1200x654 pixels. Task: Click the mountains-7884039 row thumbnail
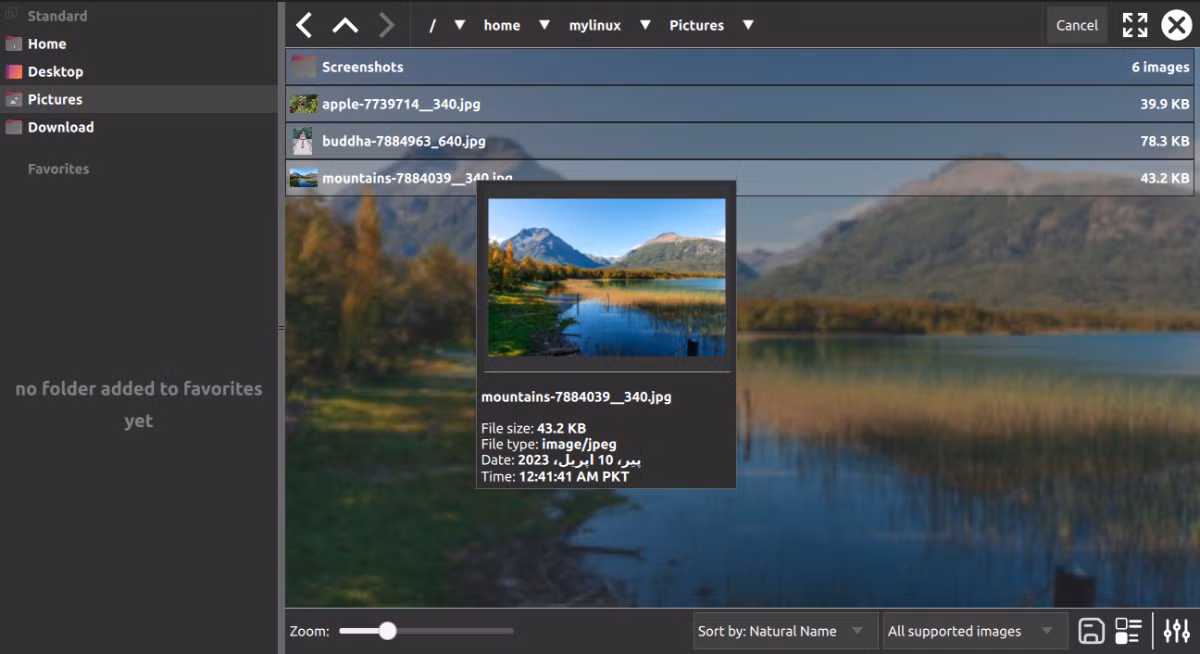304,178
